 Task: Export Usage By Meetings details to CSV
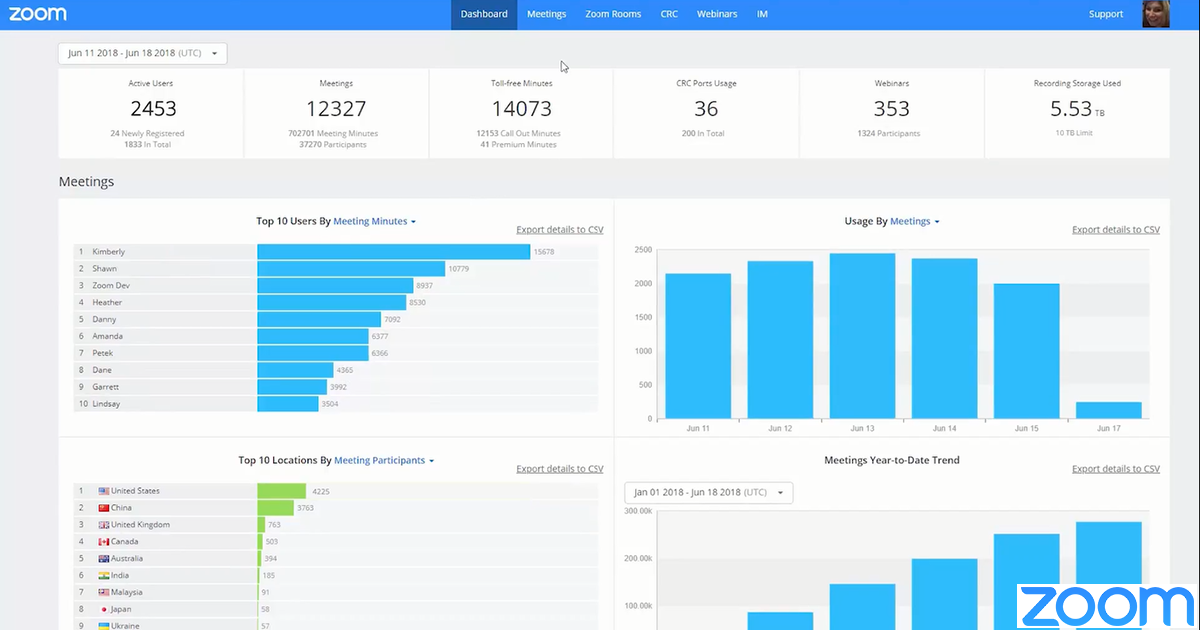pyautogui.click(x=1115, y=230)
